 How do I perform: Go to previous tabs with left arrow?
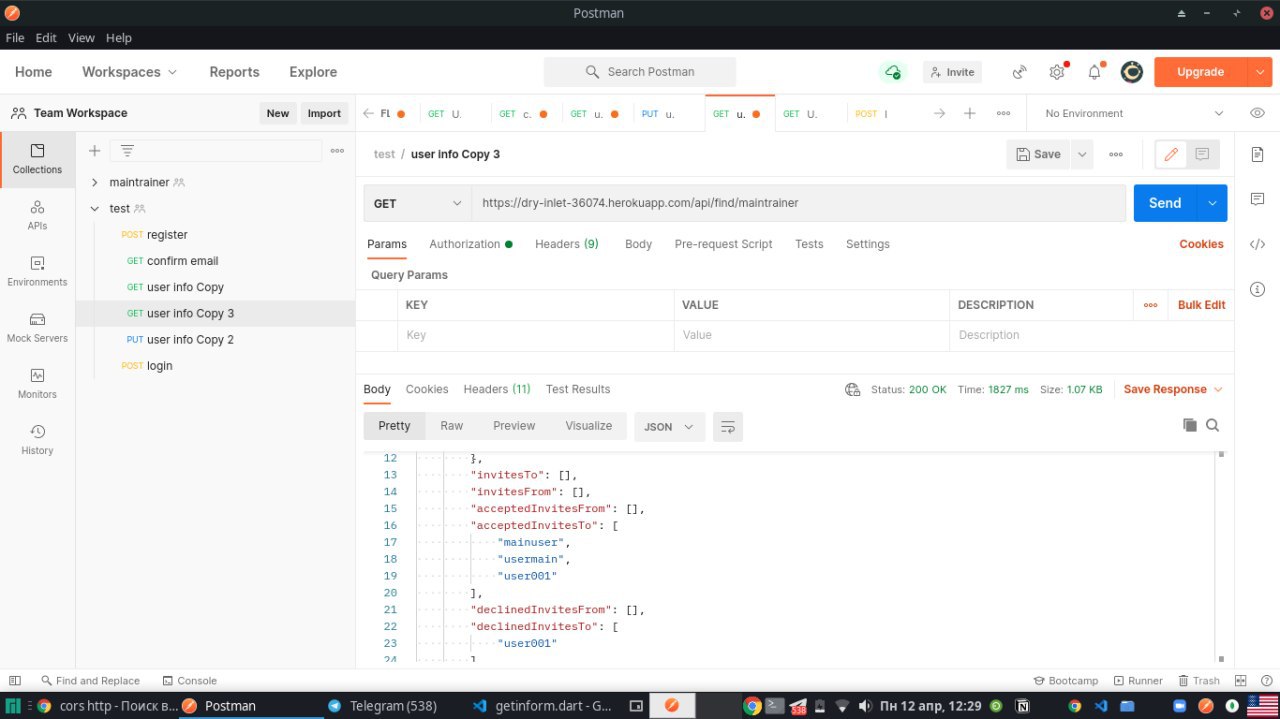pos(368,113)
